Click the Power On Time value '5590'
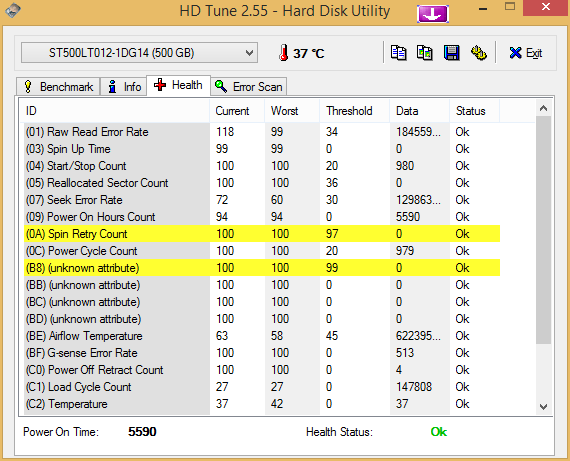570x461 pixels. (x=142, y=432)
